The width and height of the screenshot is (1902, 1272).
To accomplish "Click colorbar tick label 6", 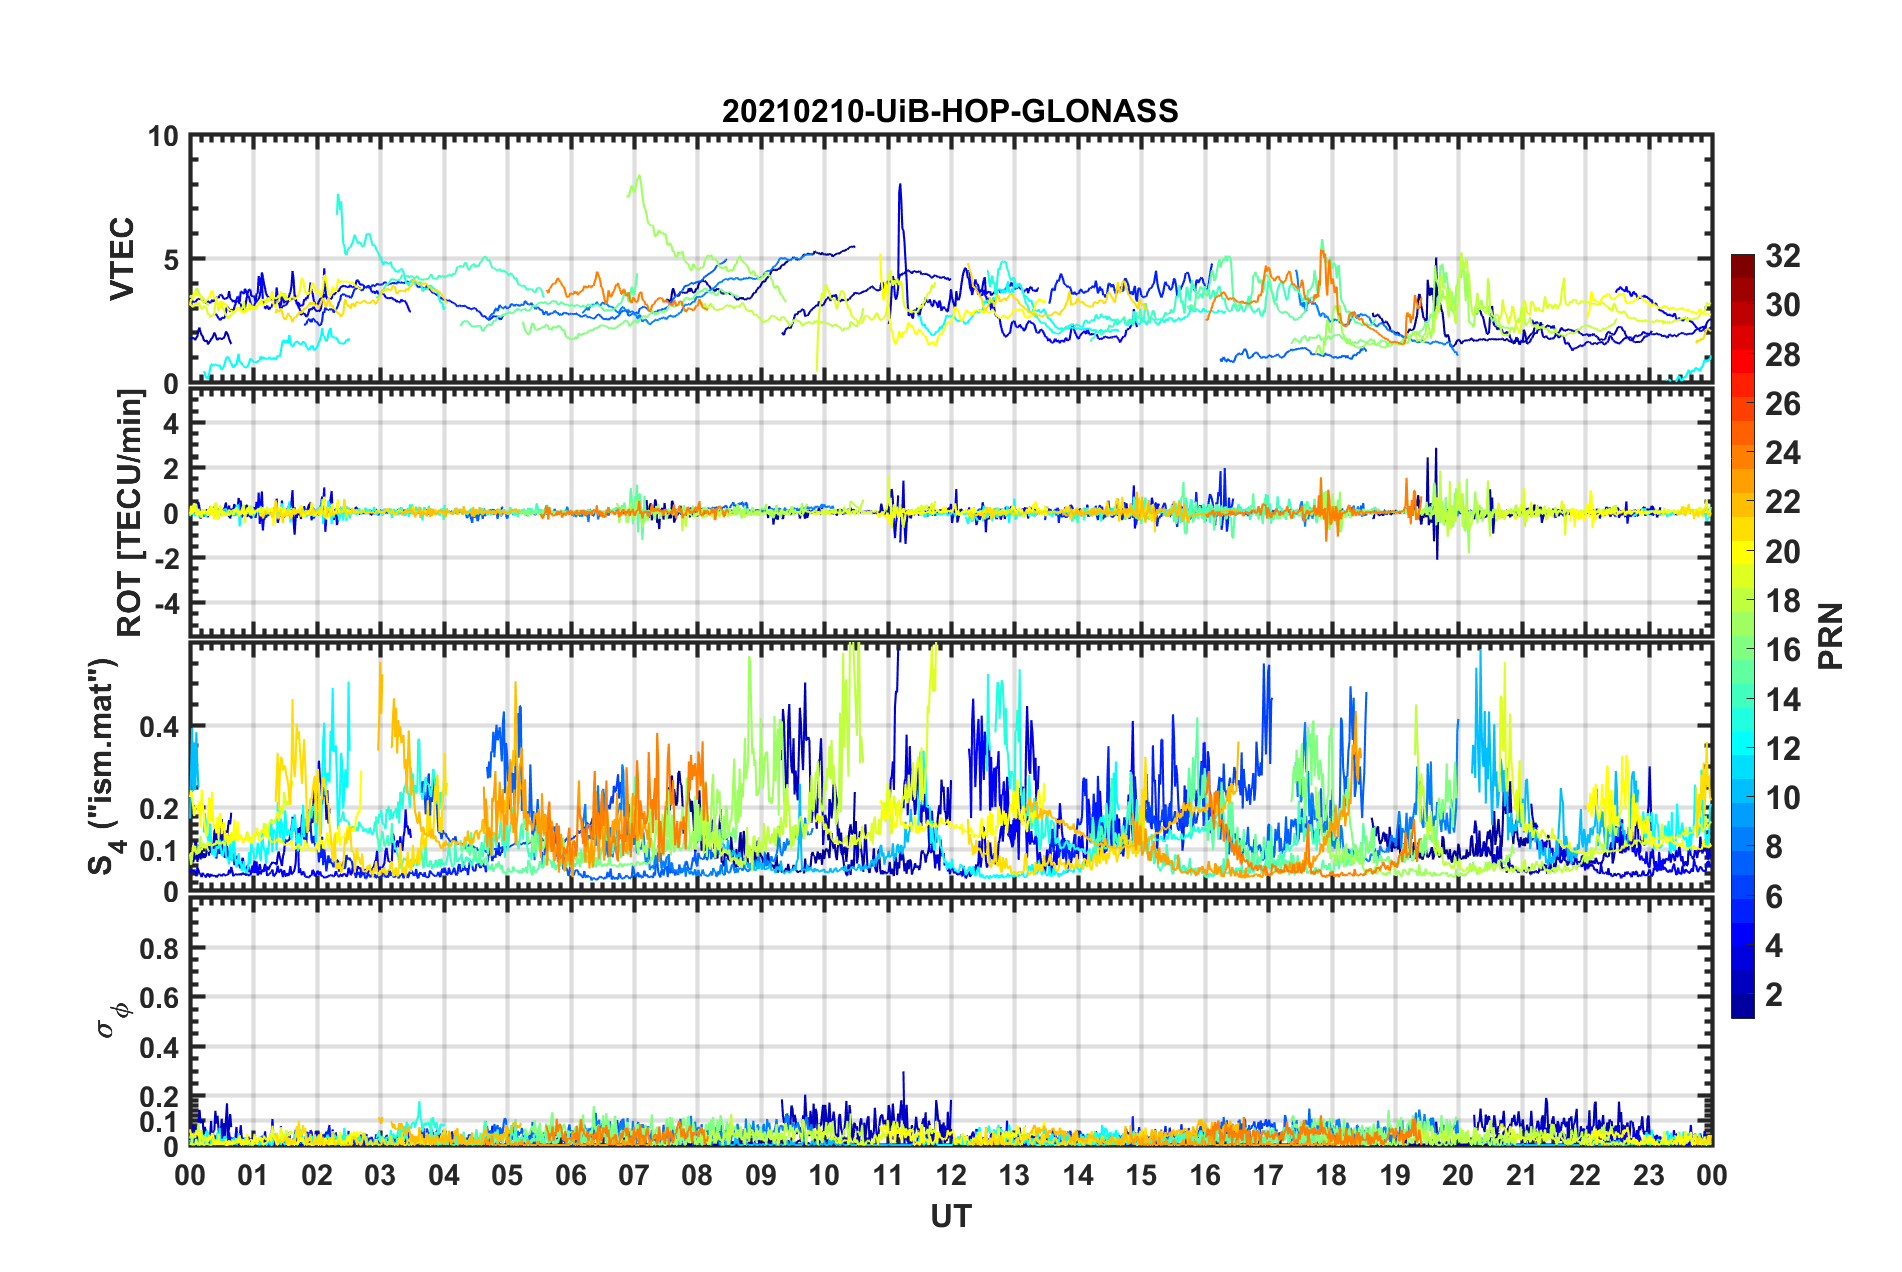I will coord(1773,897).
